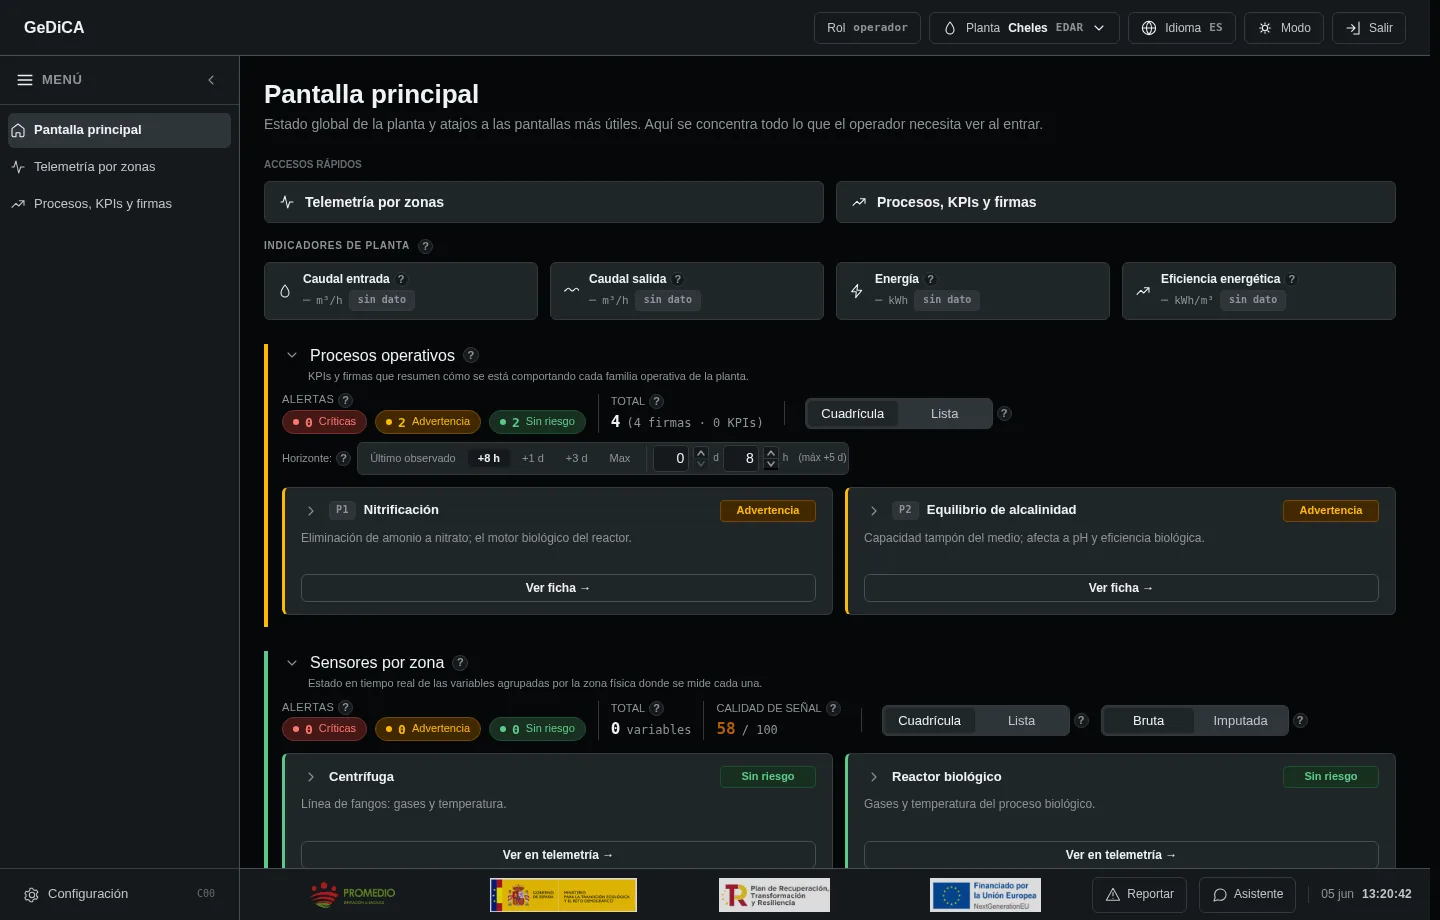Viewport: 1440px width, 920px height.
Task: Open help for Horizonte setting
Action: coord(343,458)
